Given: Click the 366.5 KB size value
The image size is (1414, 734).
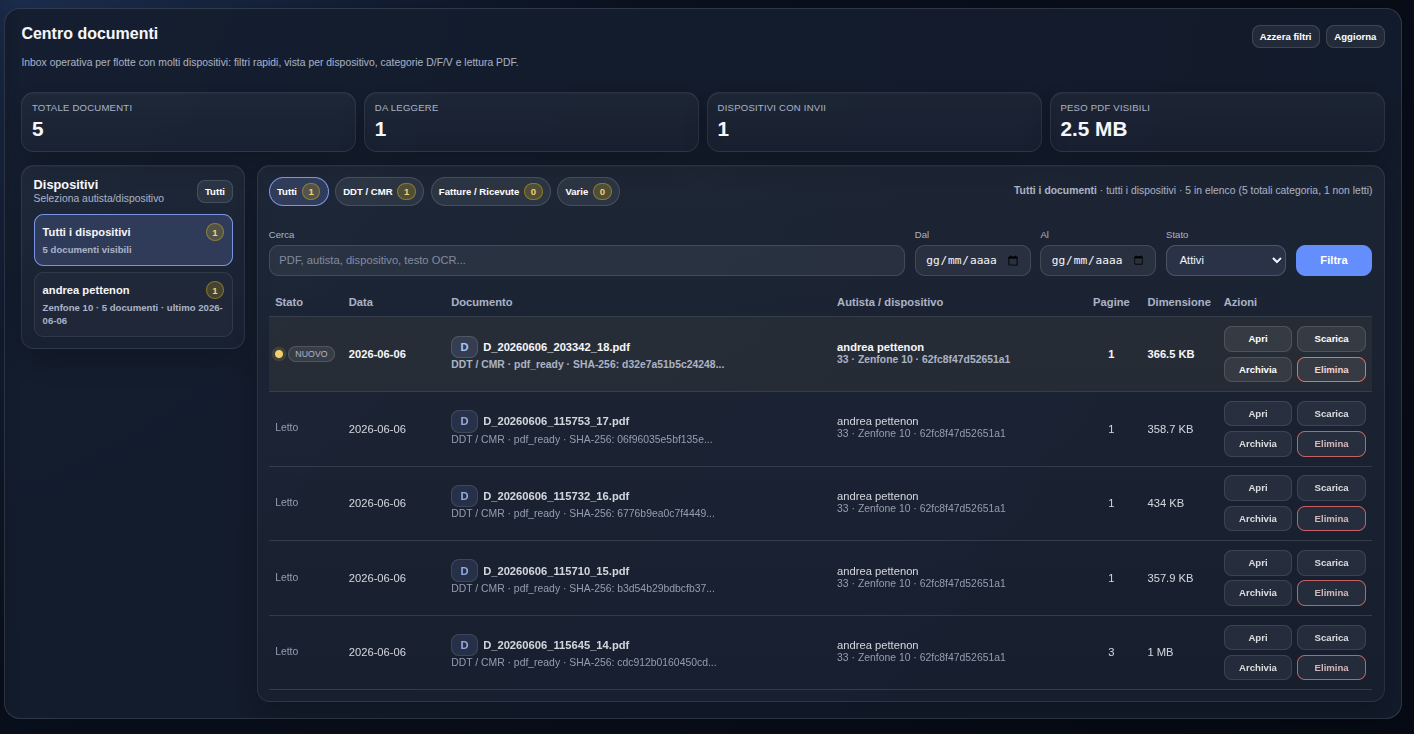Looking at the screenshot, I should 1171,354.
